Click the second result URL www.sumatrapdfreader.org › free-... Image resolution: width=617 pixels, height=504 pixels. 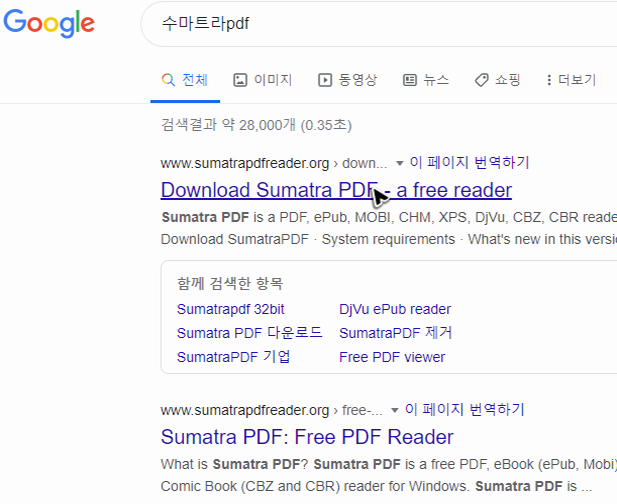tap(272, 410)
